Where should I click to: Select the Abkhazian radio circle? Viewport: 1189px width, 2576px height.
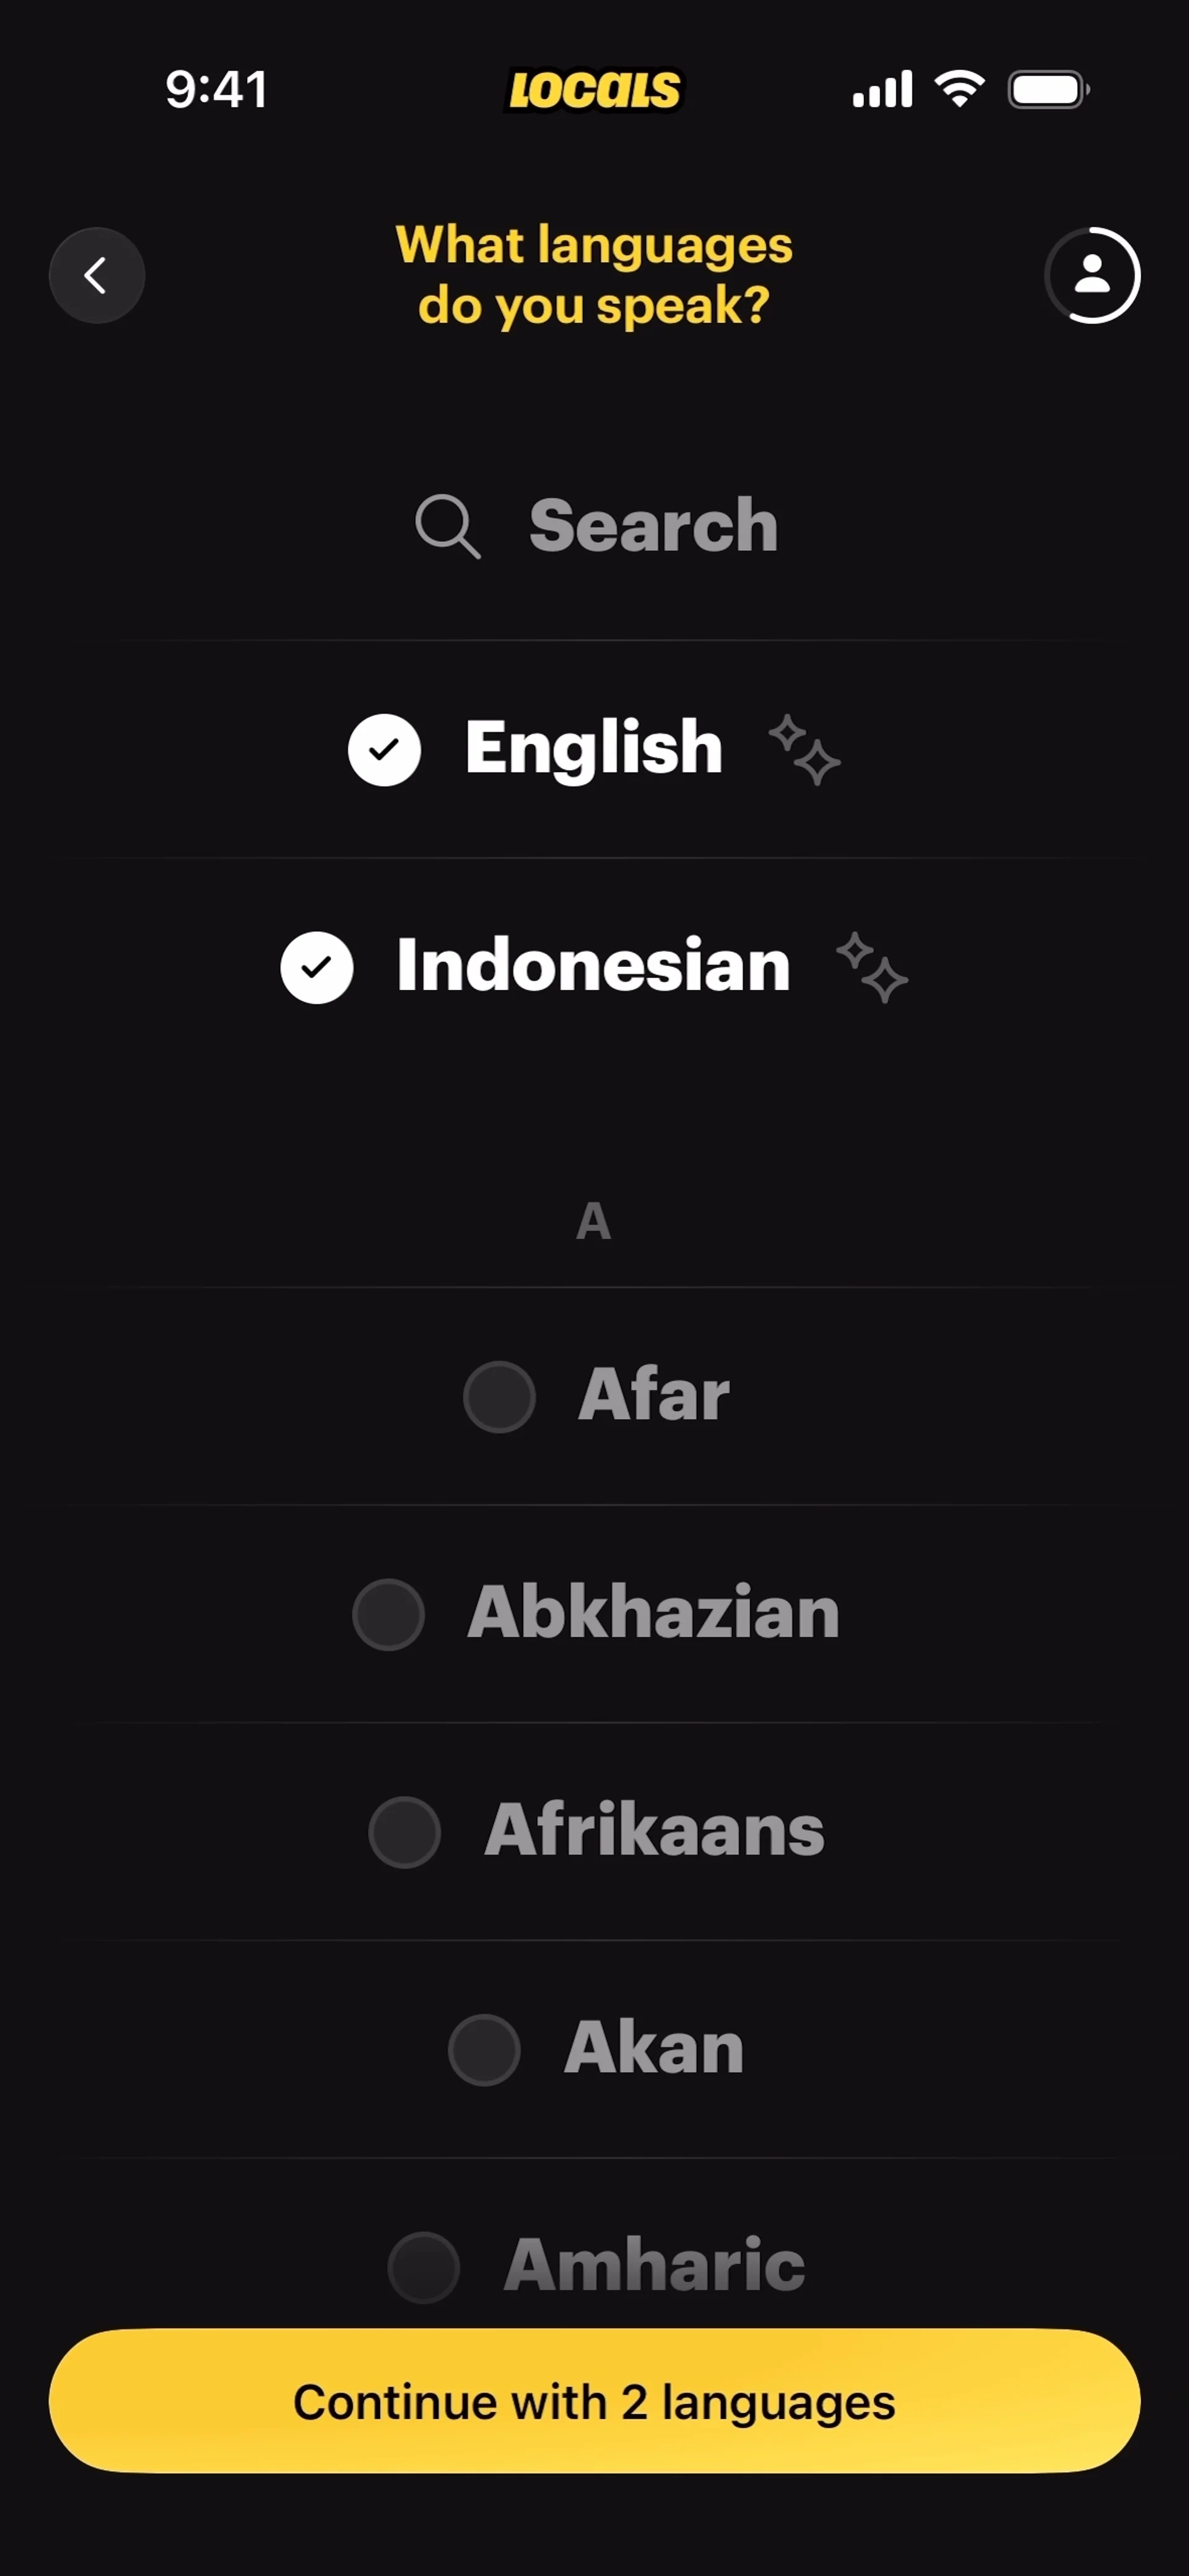pyautogui.click(x=388, y=1614)
